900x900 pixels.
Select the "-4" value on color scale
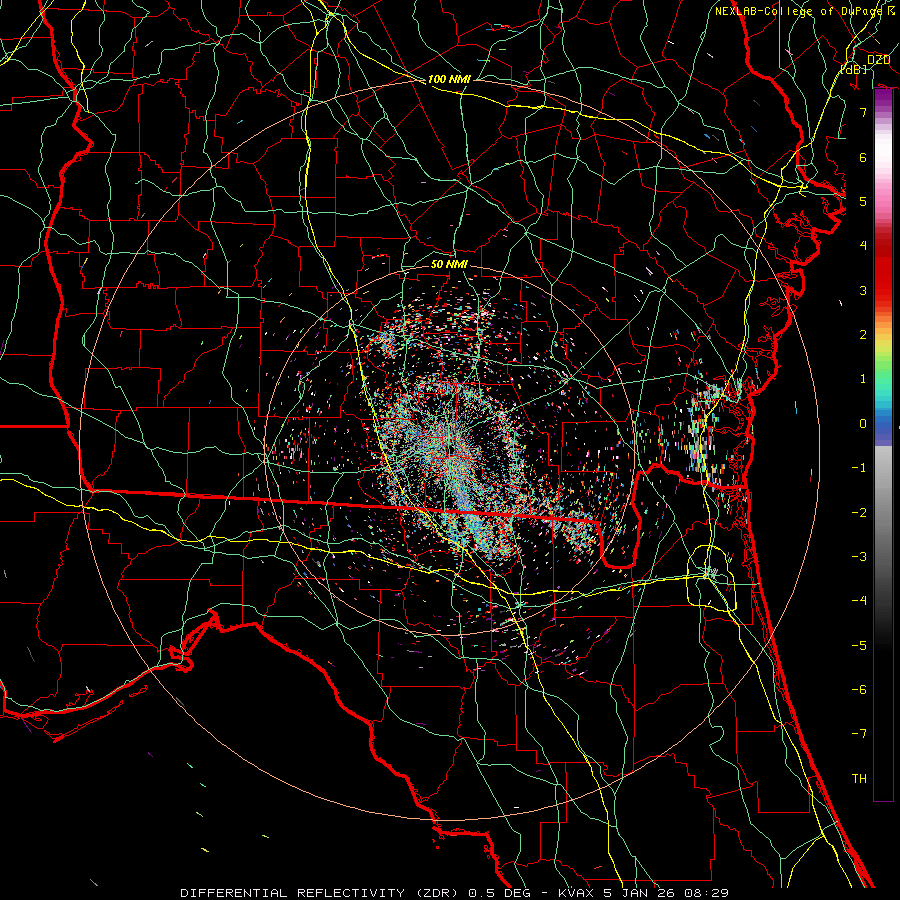click(859, 601)
